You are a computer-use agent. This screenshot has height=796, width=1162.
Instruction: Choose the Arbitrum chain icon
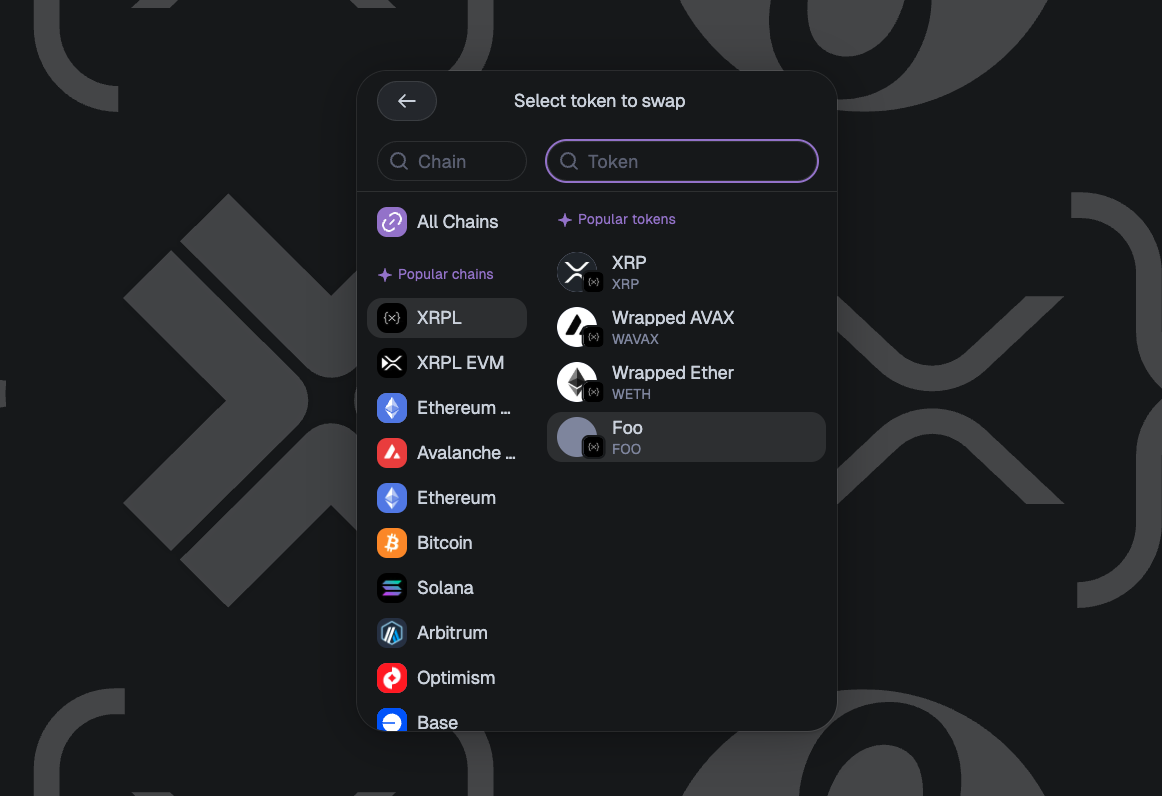[392, 633]
